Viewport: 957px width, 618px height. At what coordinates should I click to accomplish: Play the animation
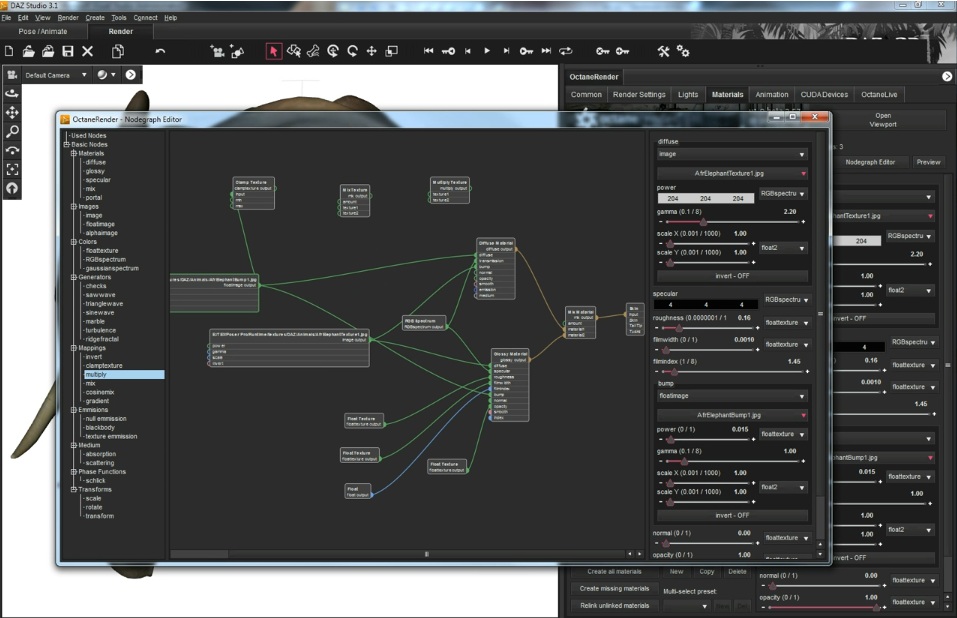click(486, 51)
